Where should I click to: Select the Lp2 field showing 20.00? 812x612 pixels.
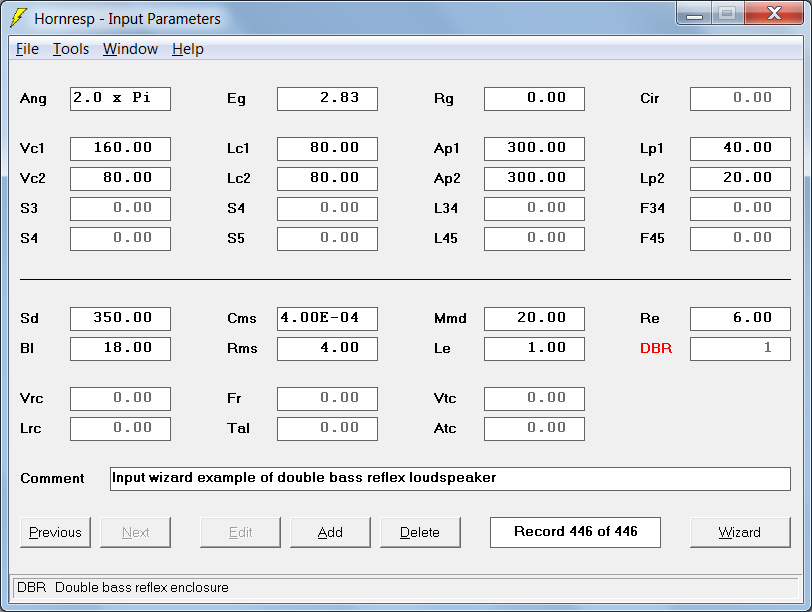(740, 179)
